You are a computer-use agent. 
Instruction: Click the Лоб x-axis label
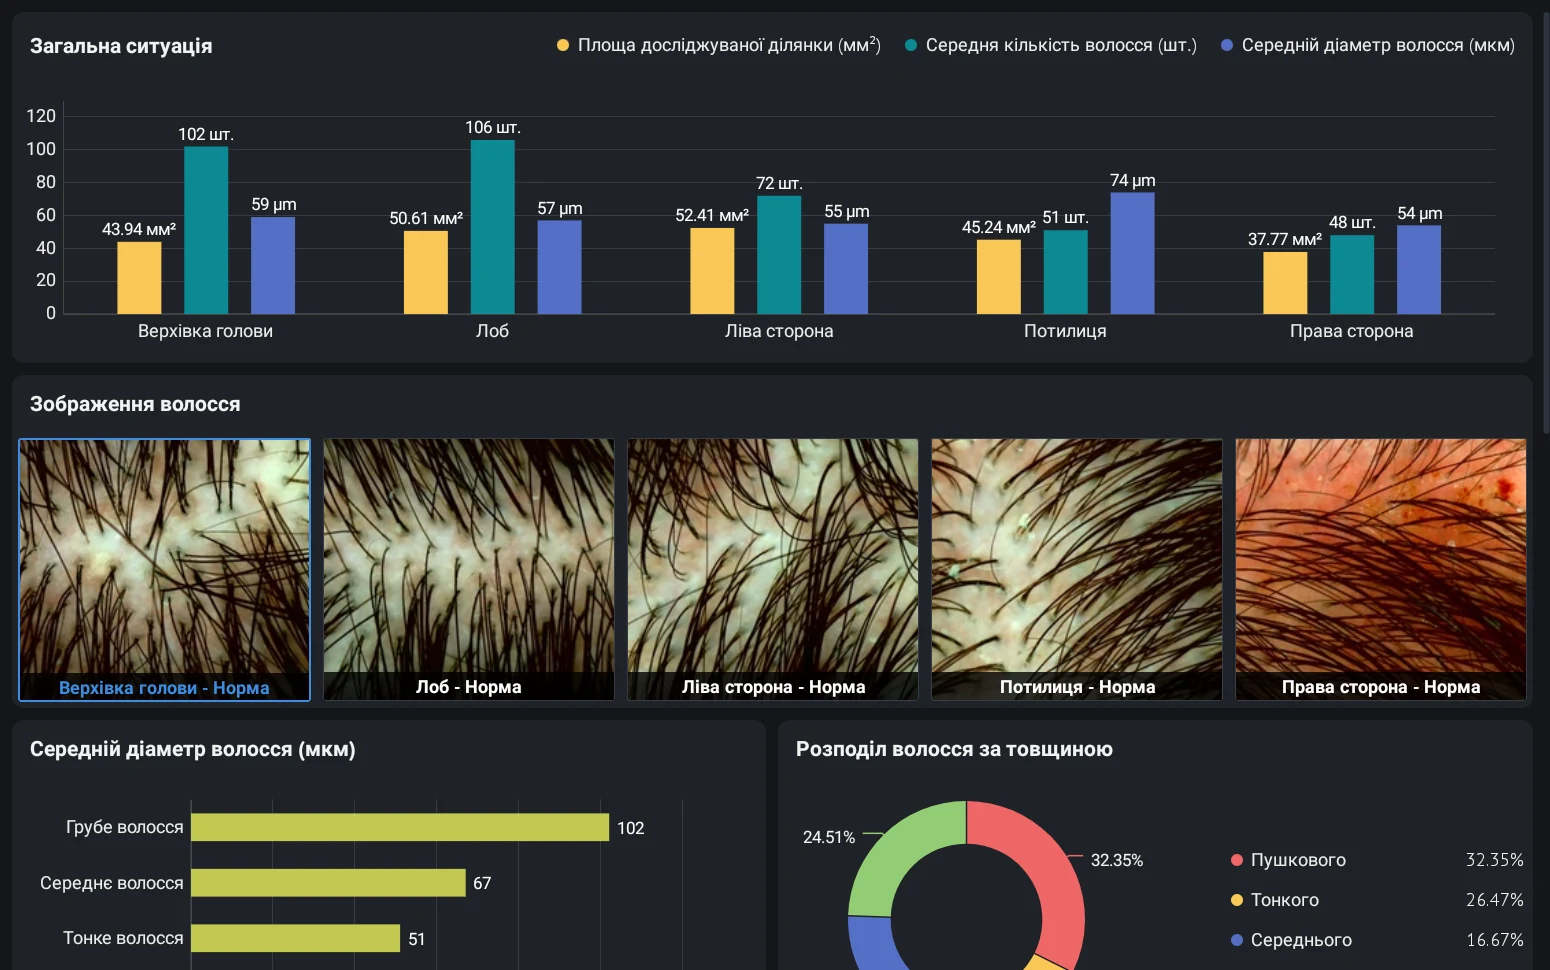pyautogui.click(x=492, y=331)
